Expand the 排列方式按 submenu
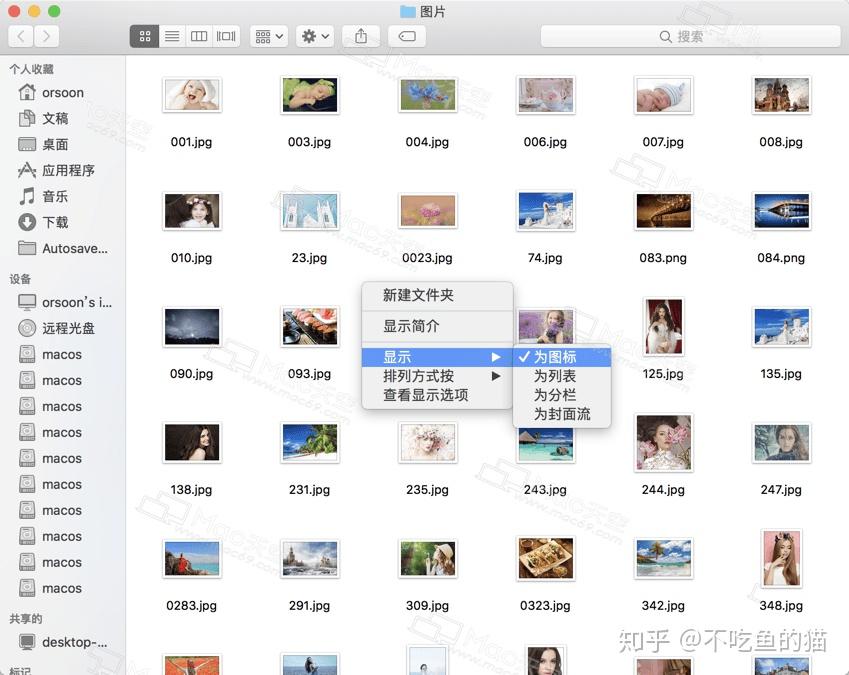The image size is (849, 675). click(420, 378)
